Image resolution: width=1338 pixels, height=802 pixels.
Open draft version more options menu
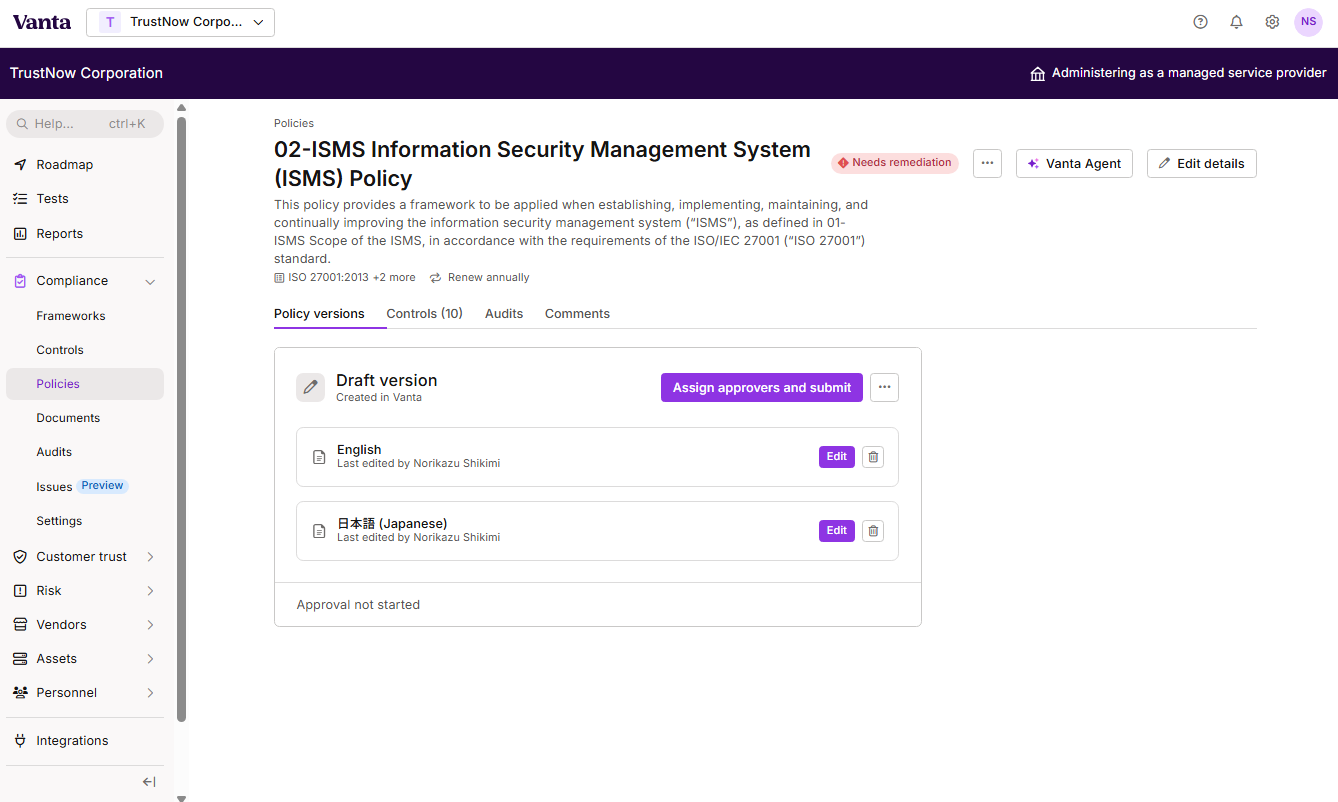pos(884,388)
